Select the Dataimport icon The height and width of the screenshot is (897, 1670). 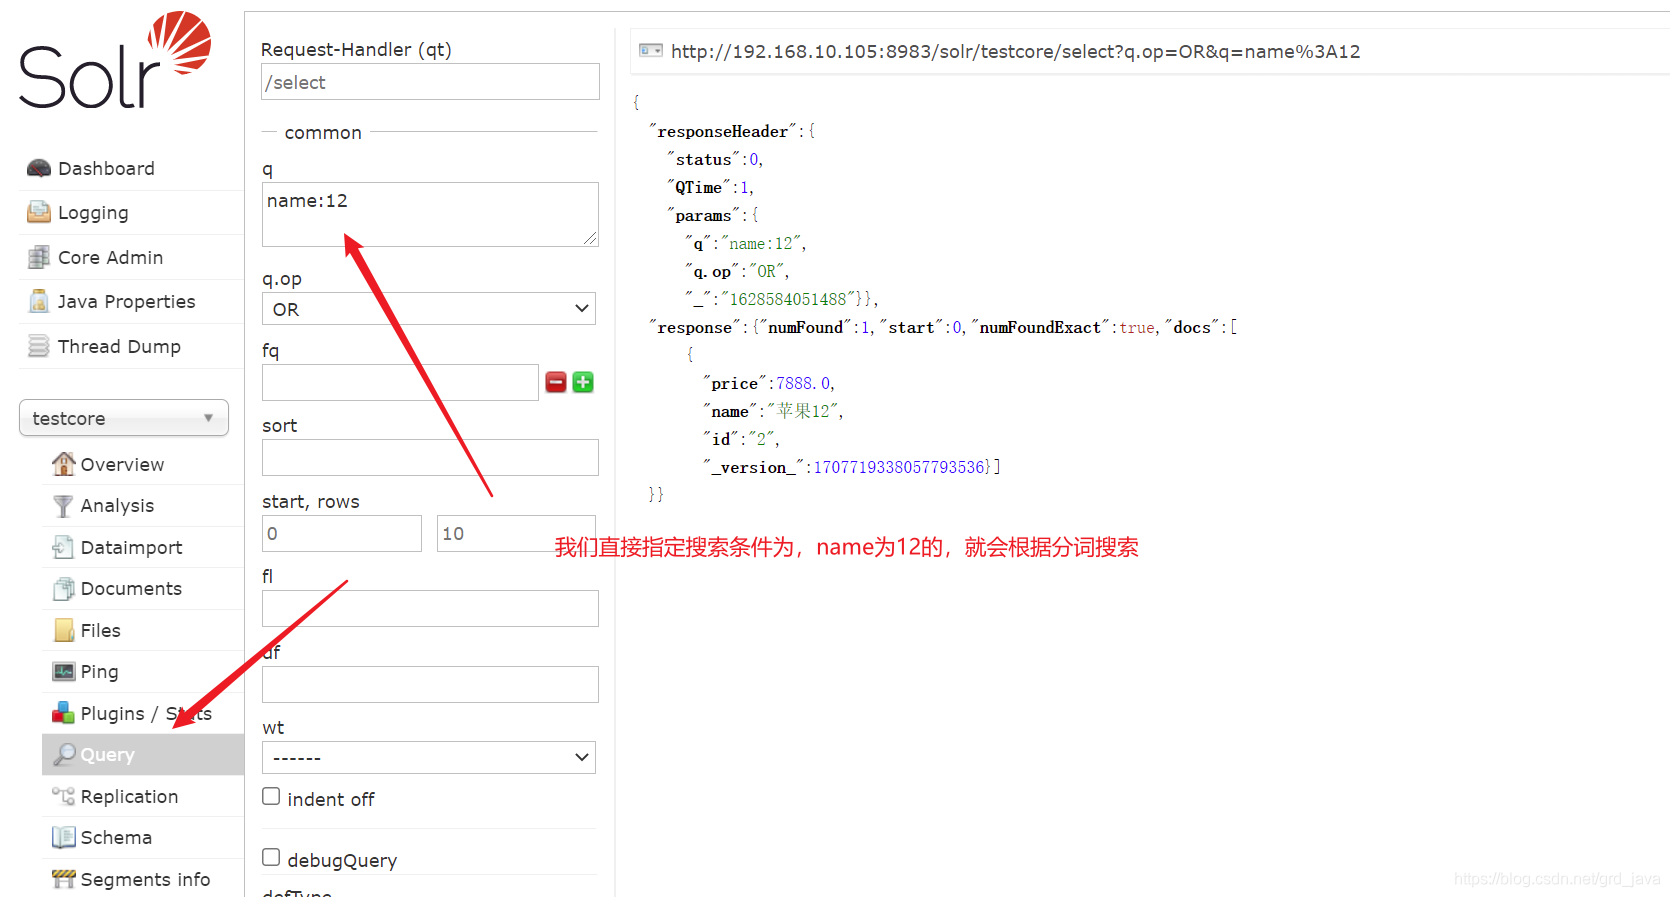click(64, 547)
